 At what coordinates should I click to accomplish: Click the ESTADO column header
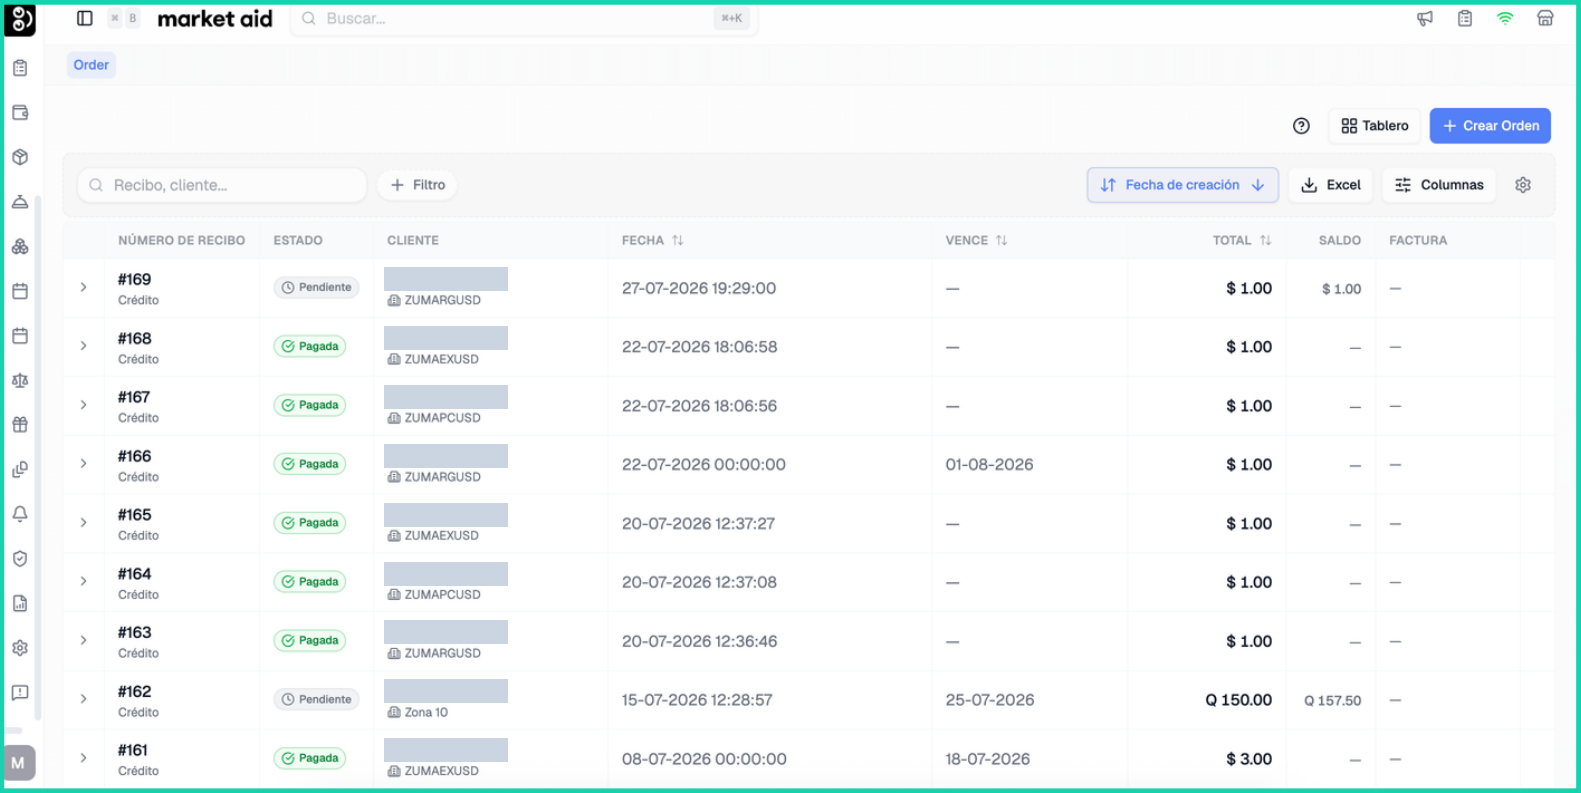(298, 240)
